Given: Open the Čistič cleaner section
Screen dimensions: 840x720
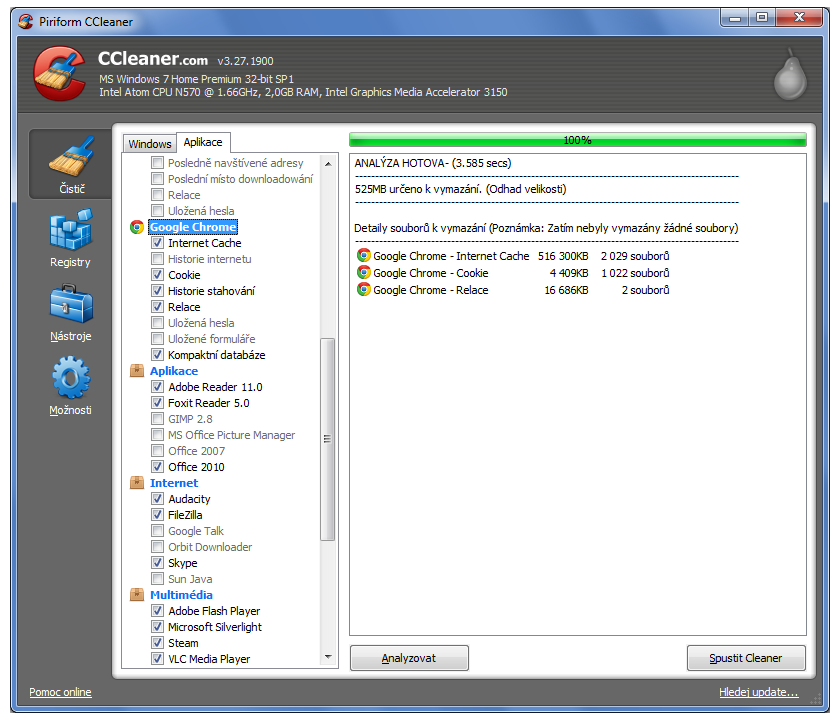Looking at the screenshot, I should [69, 165].
